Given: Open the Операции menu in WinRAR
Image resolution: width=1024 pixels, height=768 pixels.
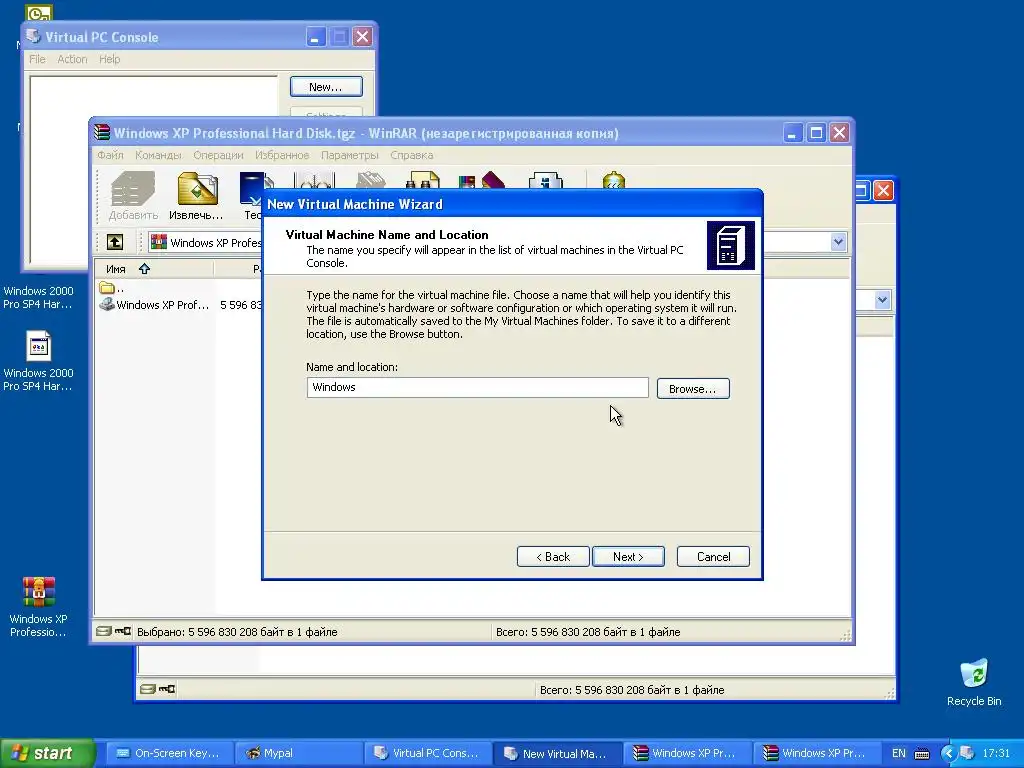Looking at the screenshot, I should click(218, 155).
